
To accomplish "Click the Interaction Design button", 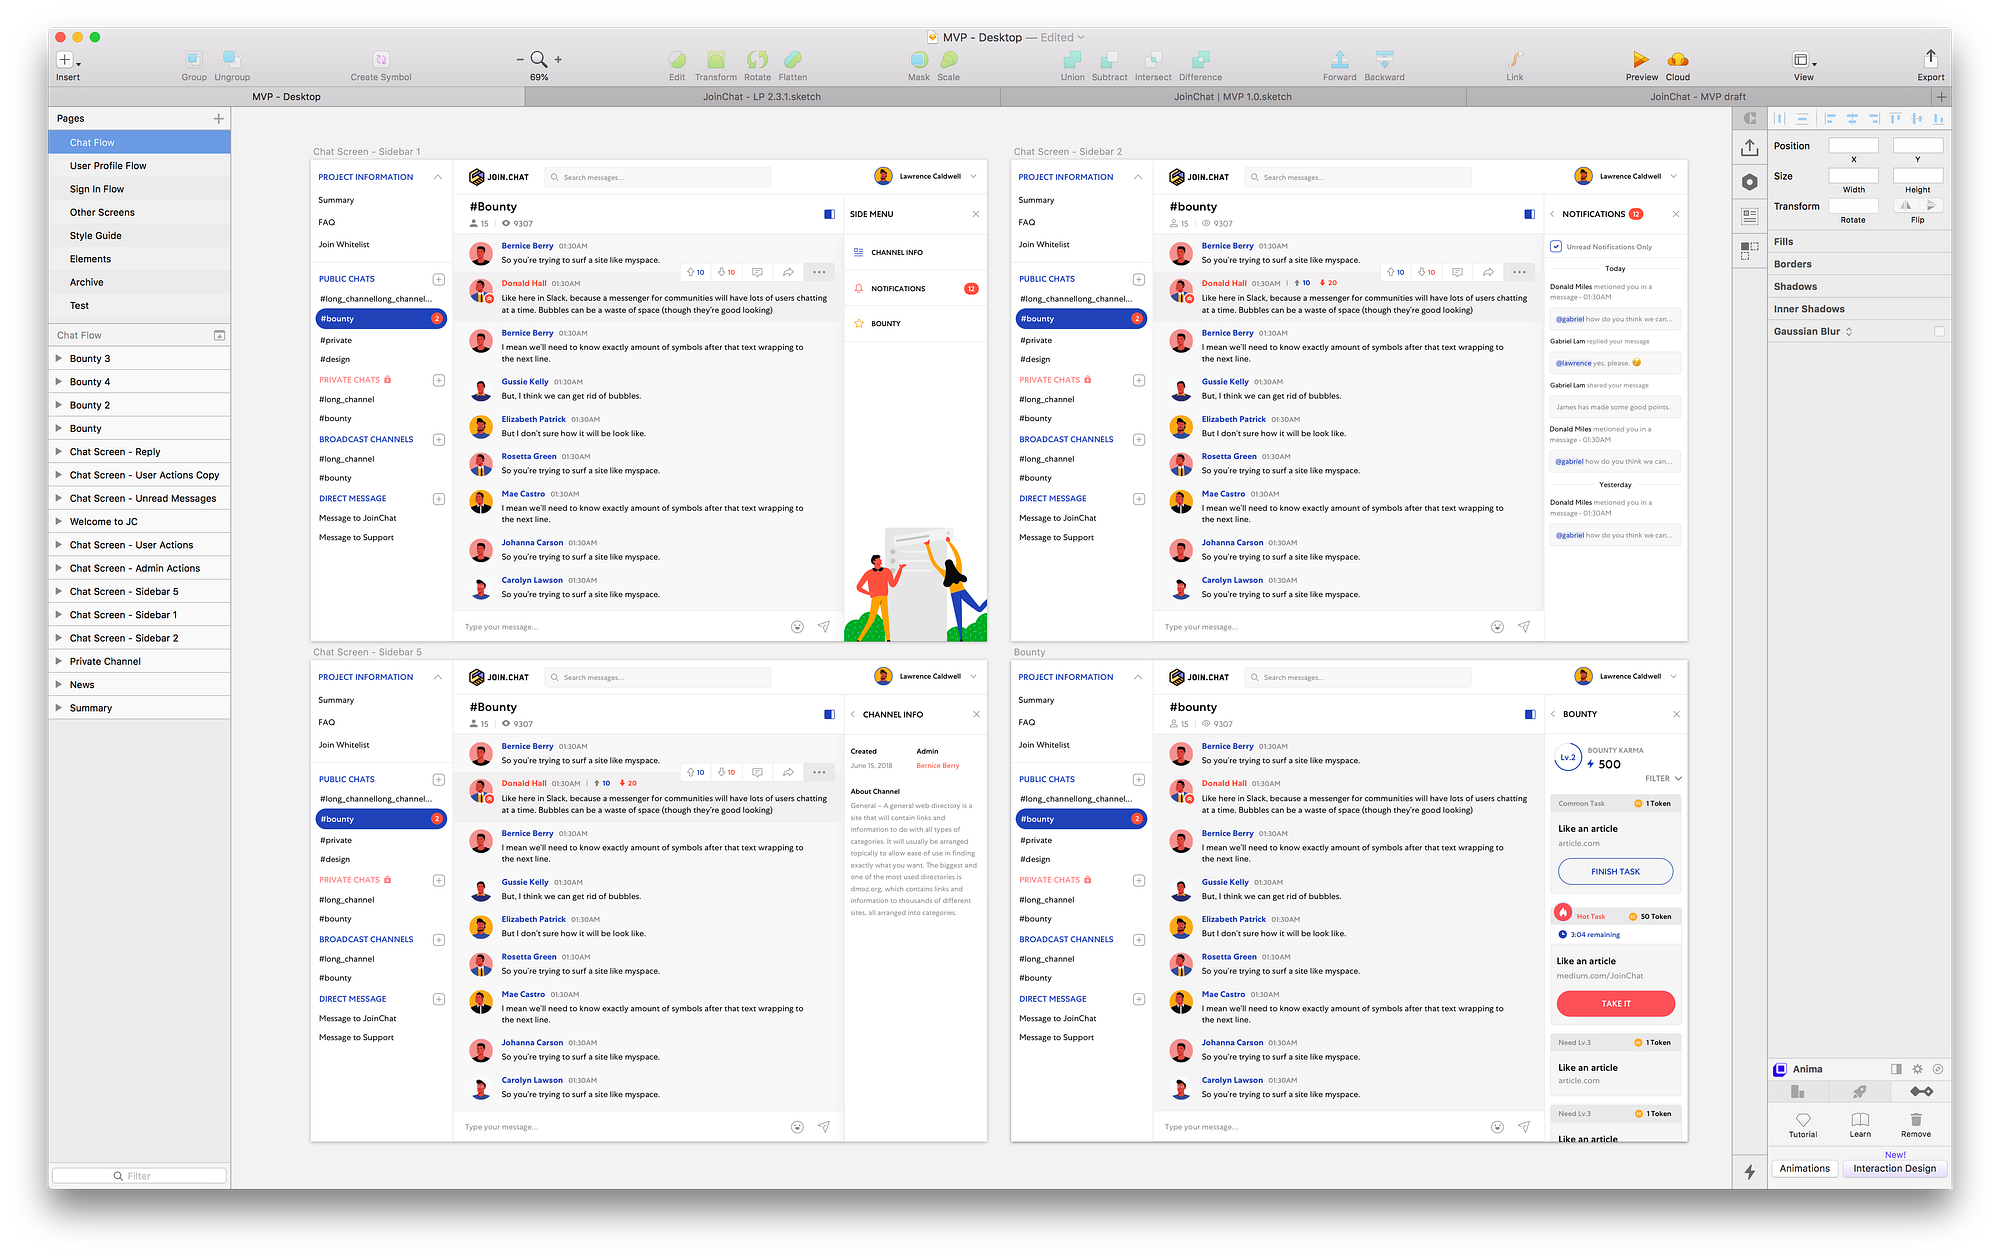I will [1894, 1169].
